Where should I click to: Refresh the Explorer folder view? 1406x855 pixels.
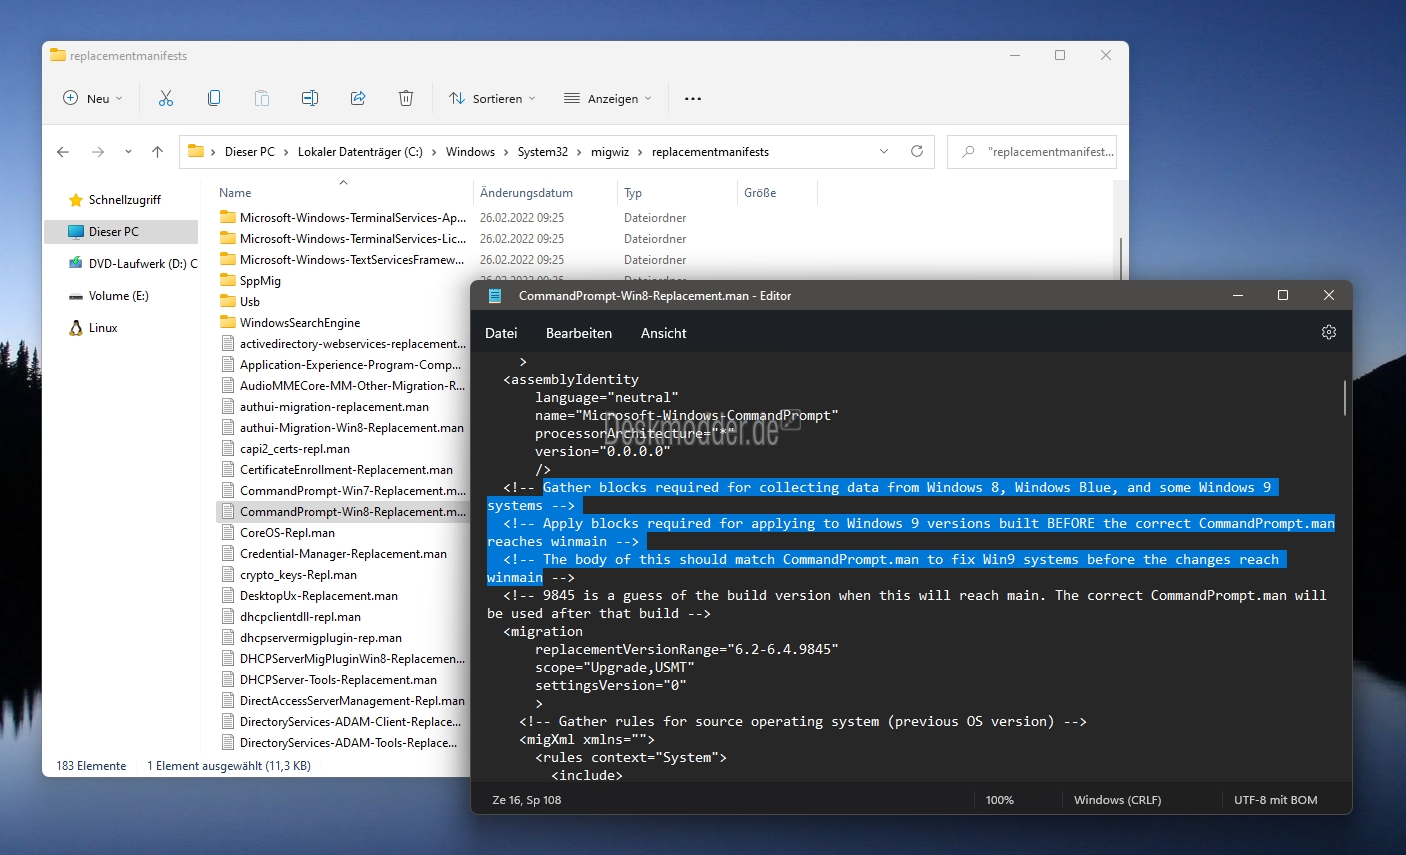(917, 151)
